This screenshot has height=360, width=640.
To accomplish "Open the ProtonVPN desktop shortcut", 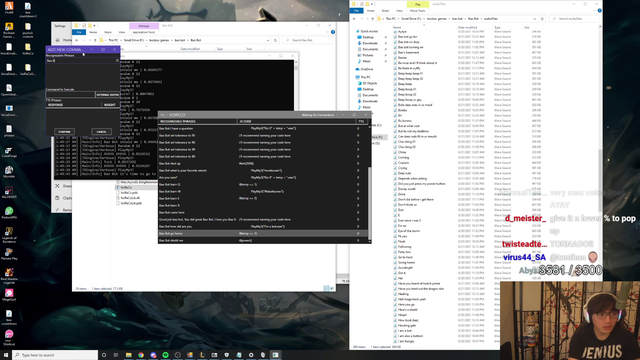I will point(9,213).
